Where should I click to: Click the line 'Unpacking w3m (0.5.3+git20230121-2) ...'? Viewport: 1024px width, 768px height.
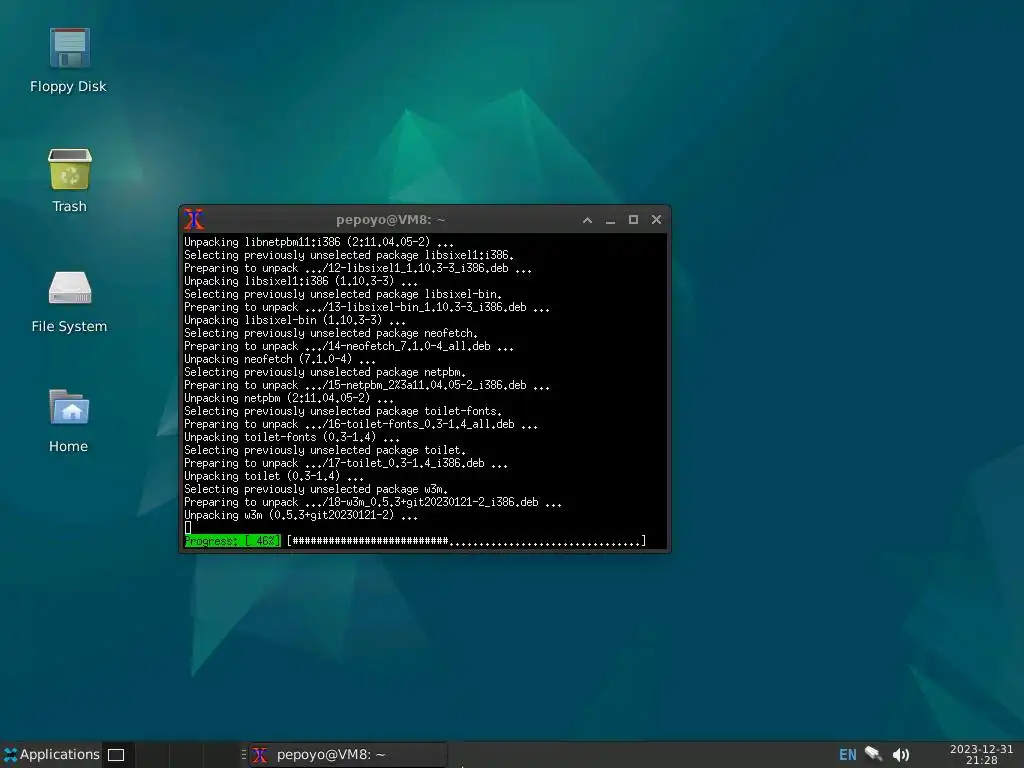tap(300, 515)
